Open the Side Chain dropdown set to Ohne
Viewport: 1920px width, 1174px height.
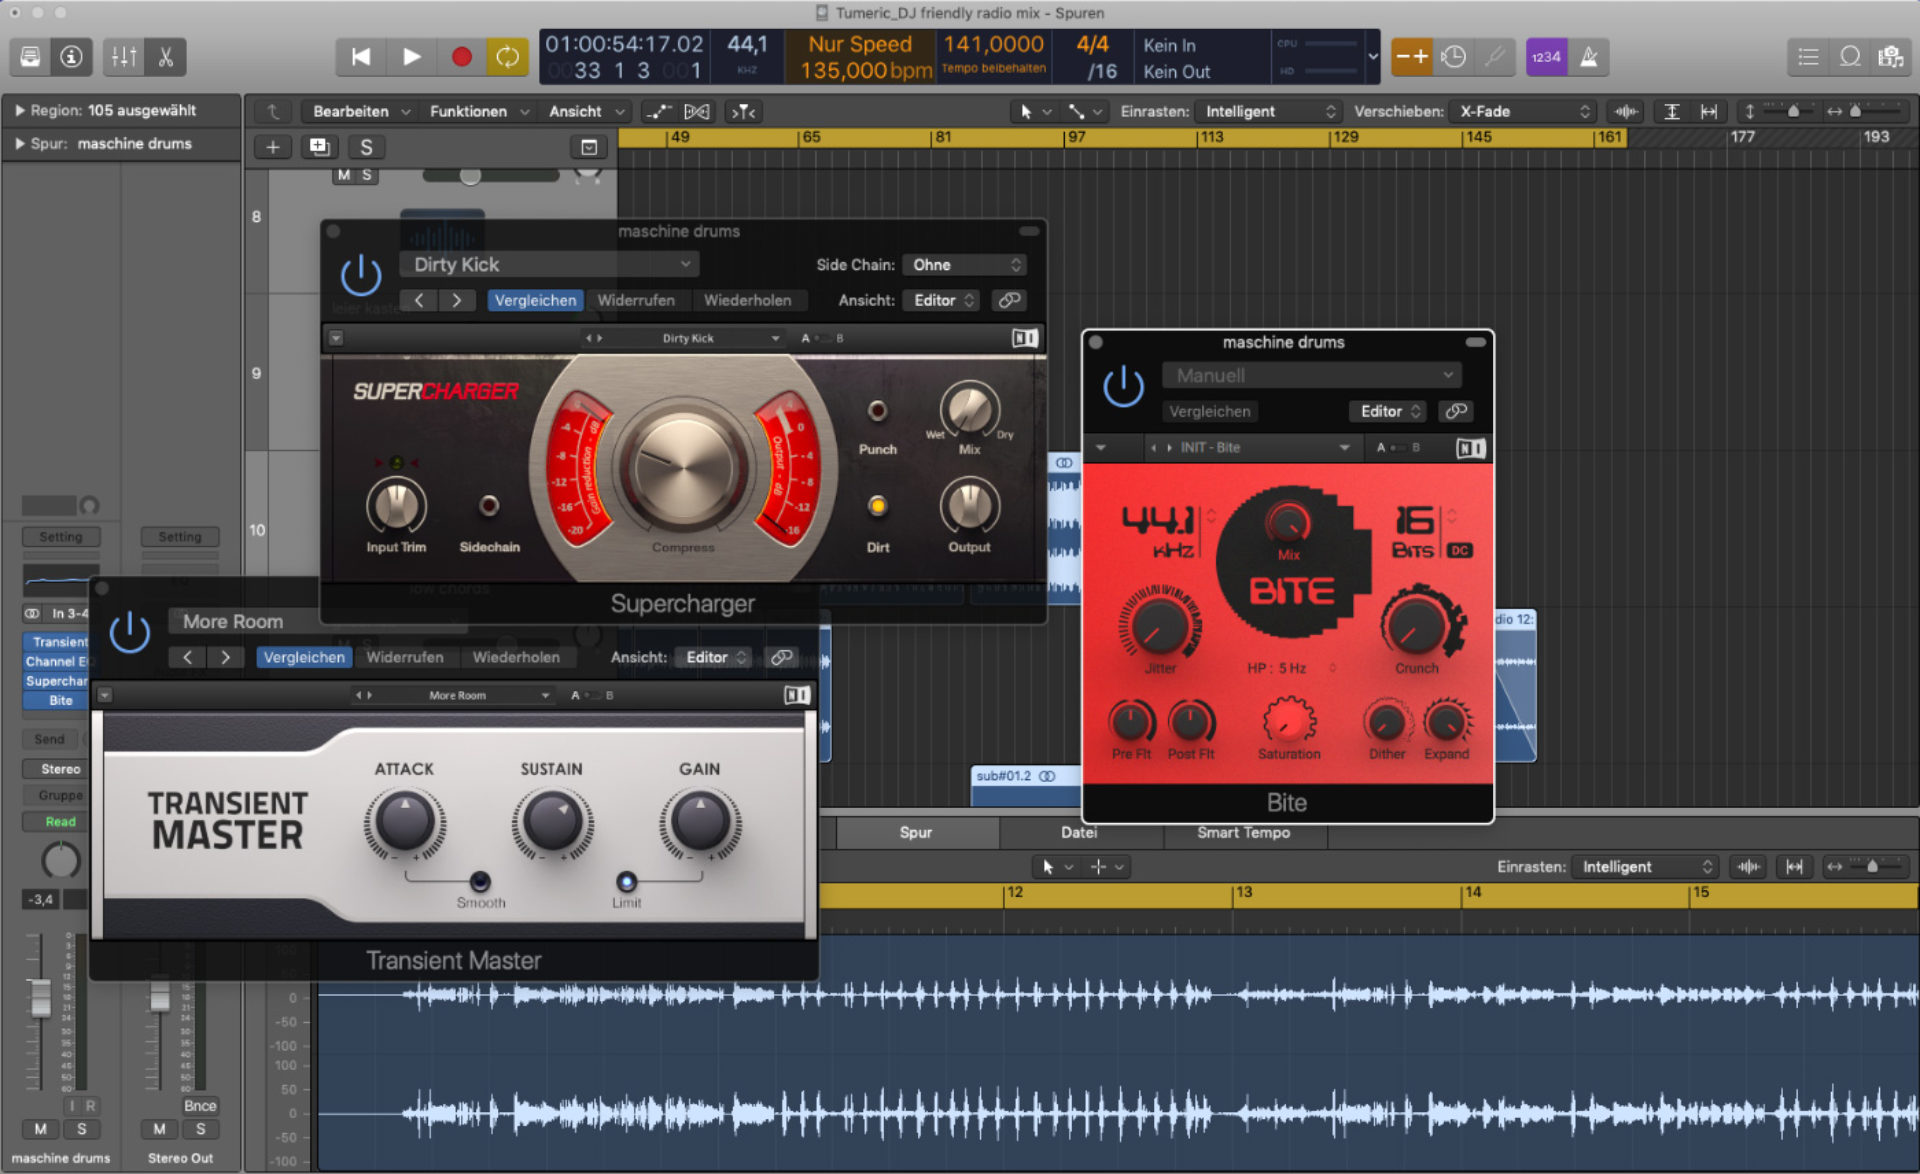[x=963, y=264]
